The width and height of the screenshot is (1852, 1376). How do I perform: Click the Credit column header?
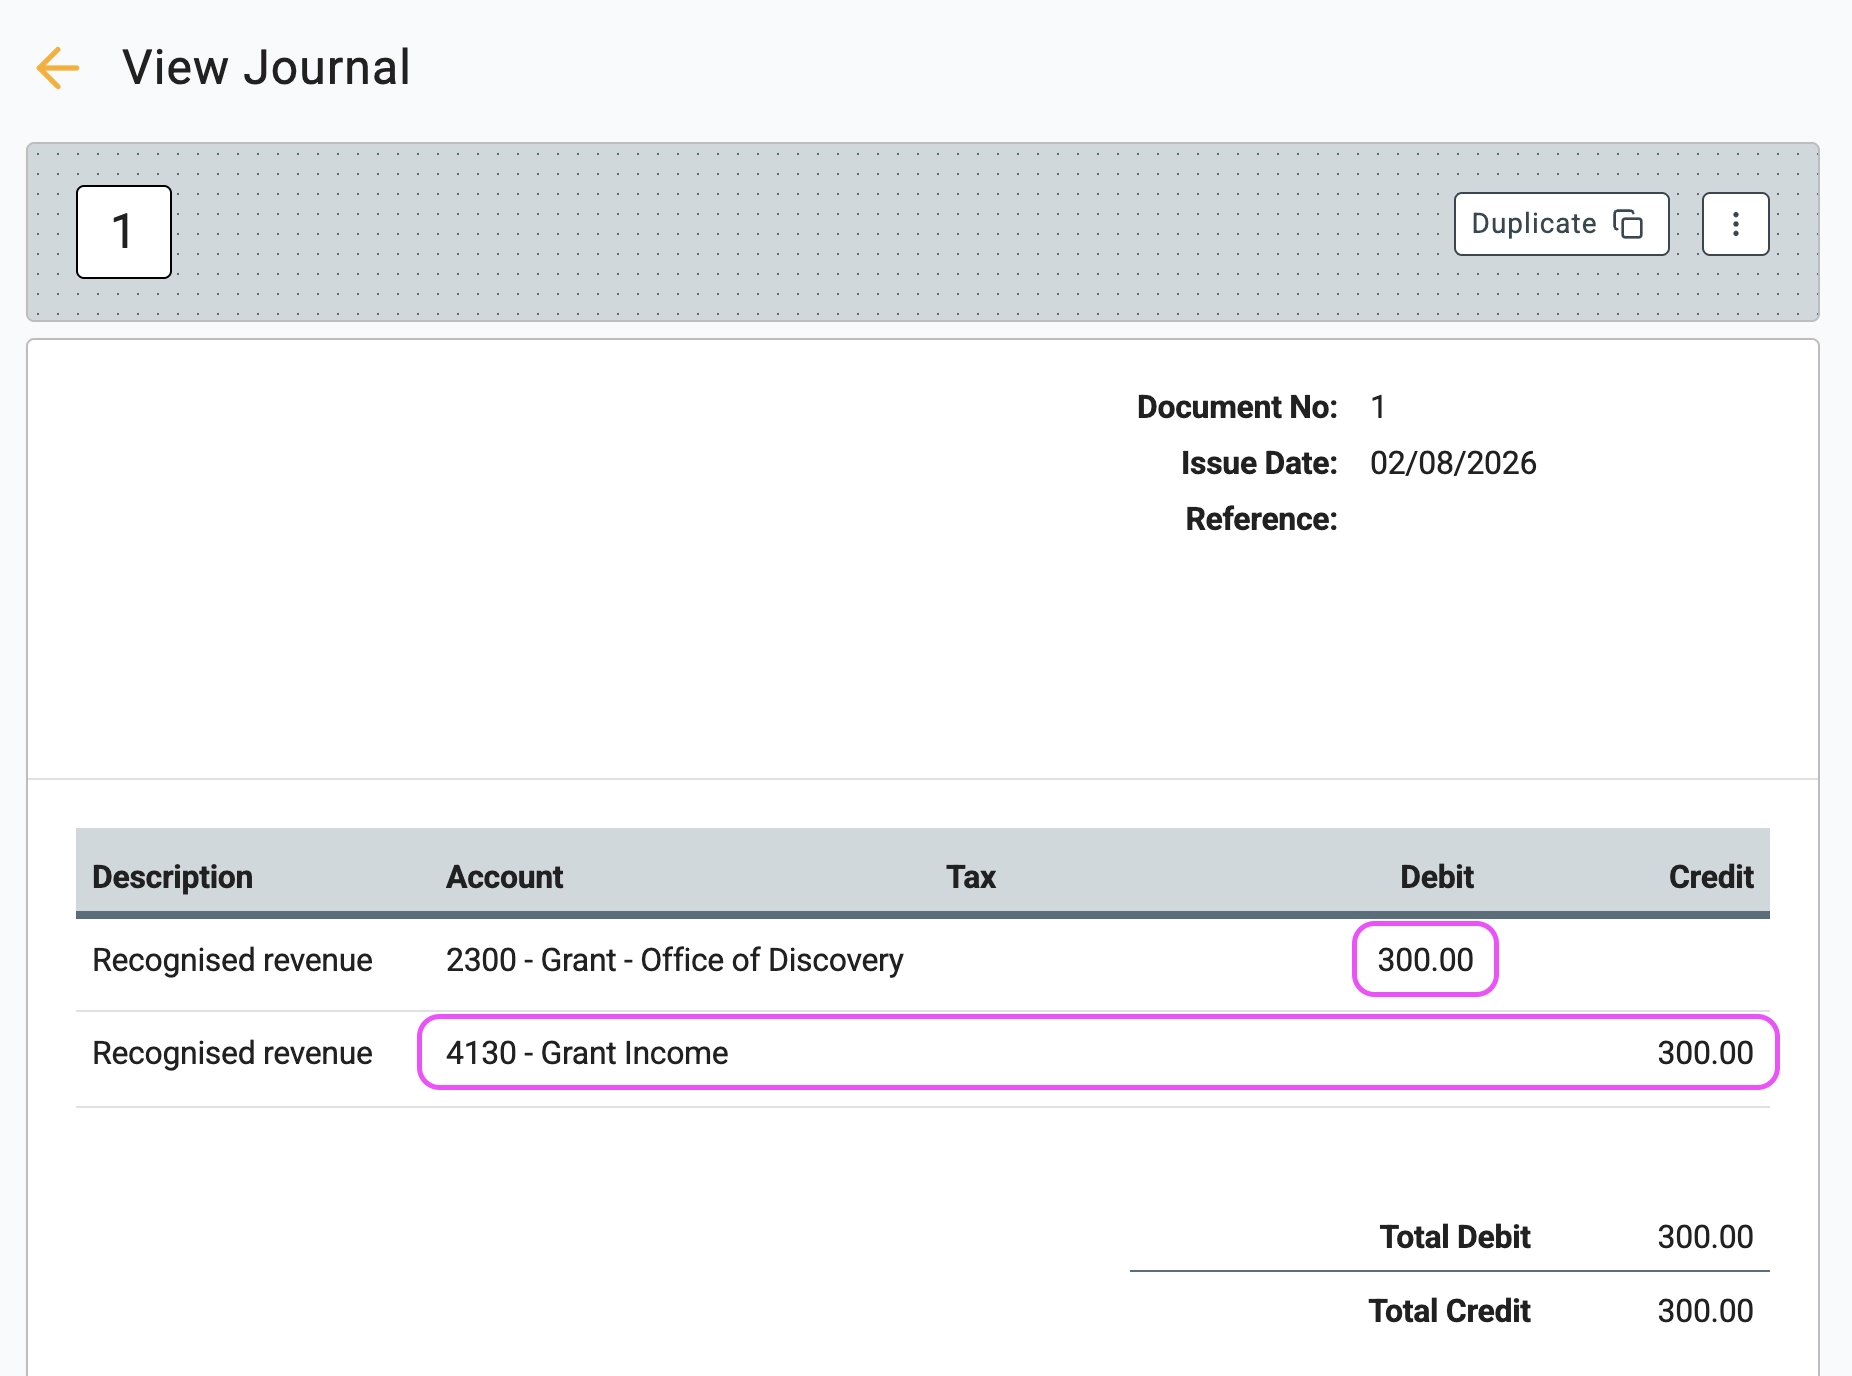click(1710, 877)
